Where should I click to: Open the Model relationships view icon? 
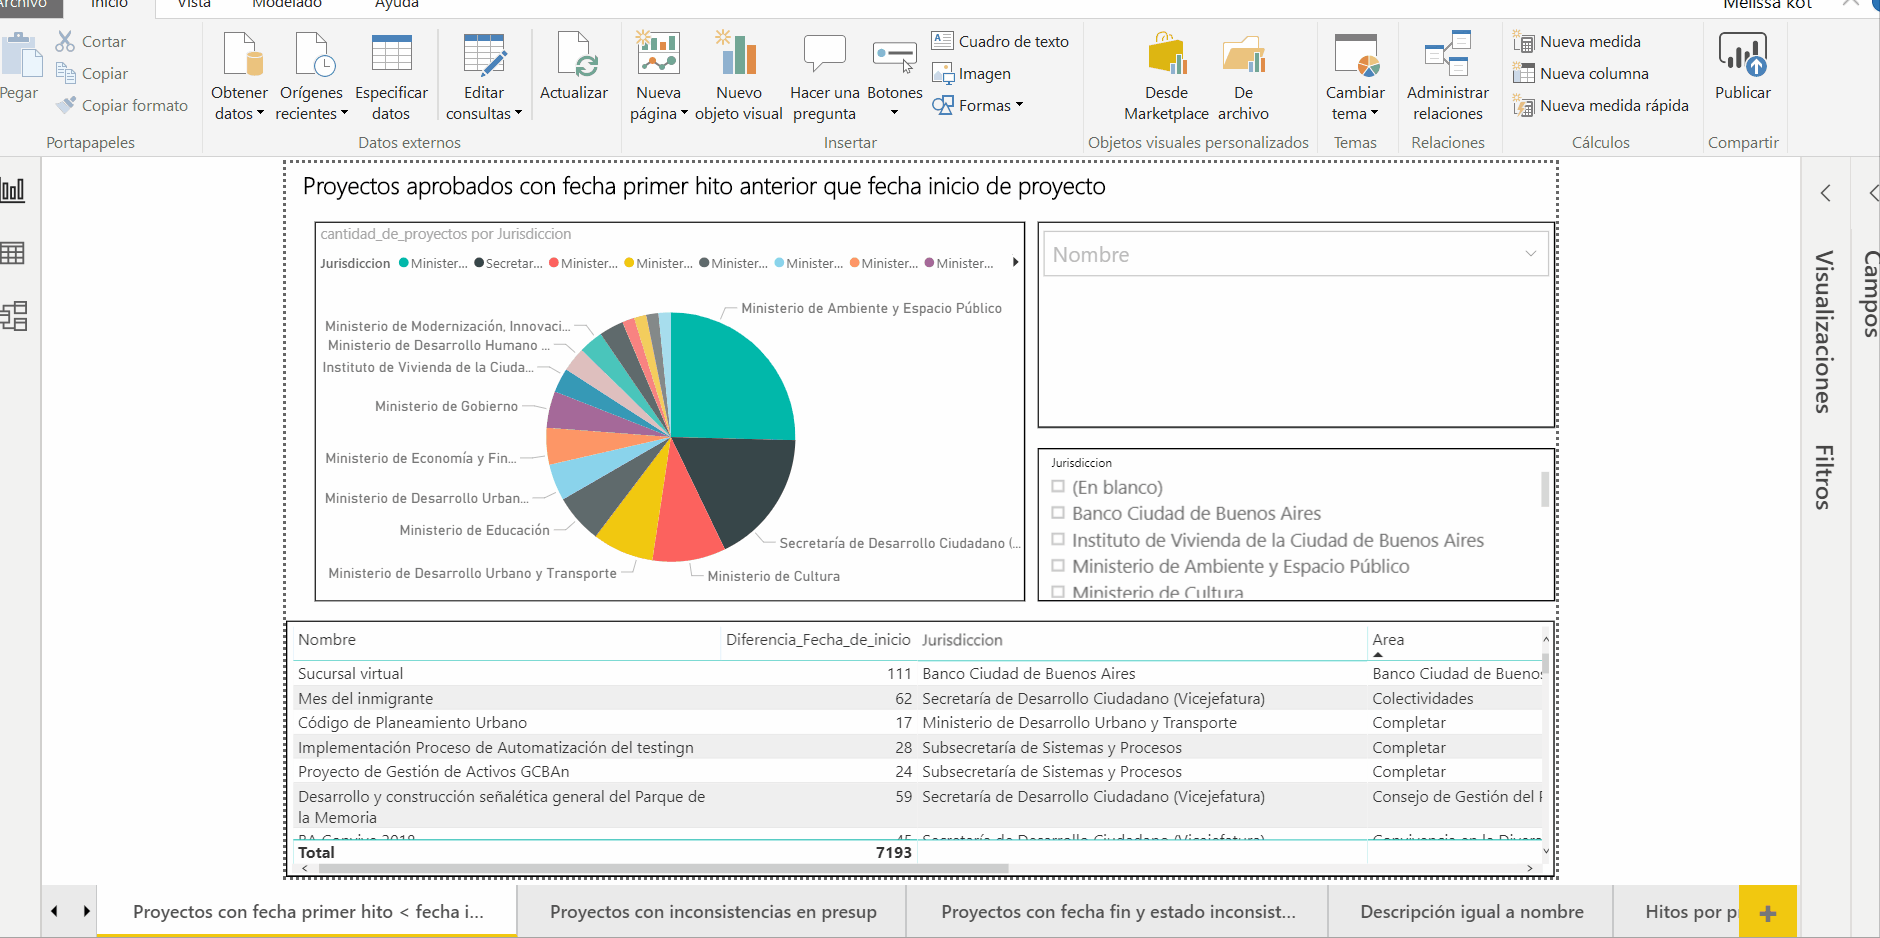point(14,316)
